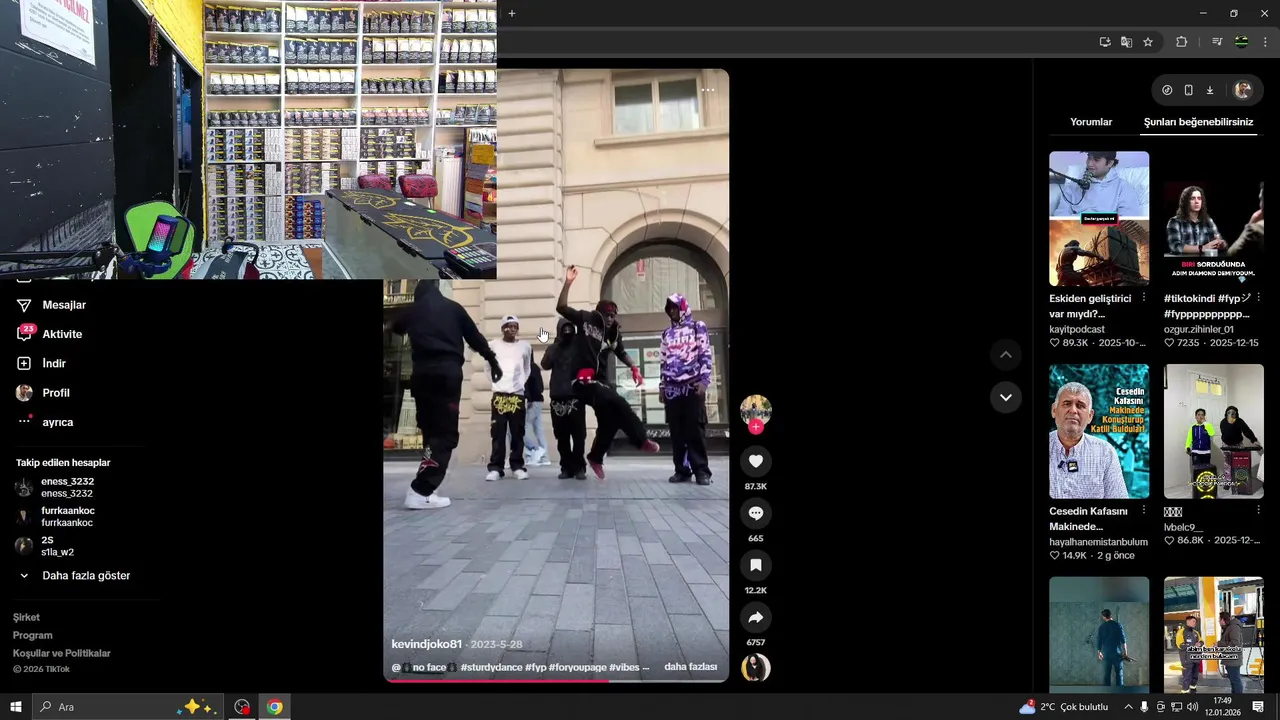Open followed account eness_3232
This screenshot has height=720, width=1280.
[67, 487]
